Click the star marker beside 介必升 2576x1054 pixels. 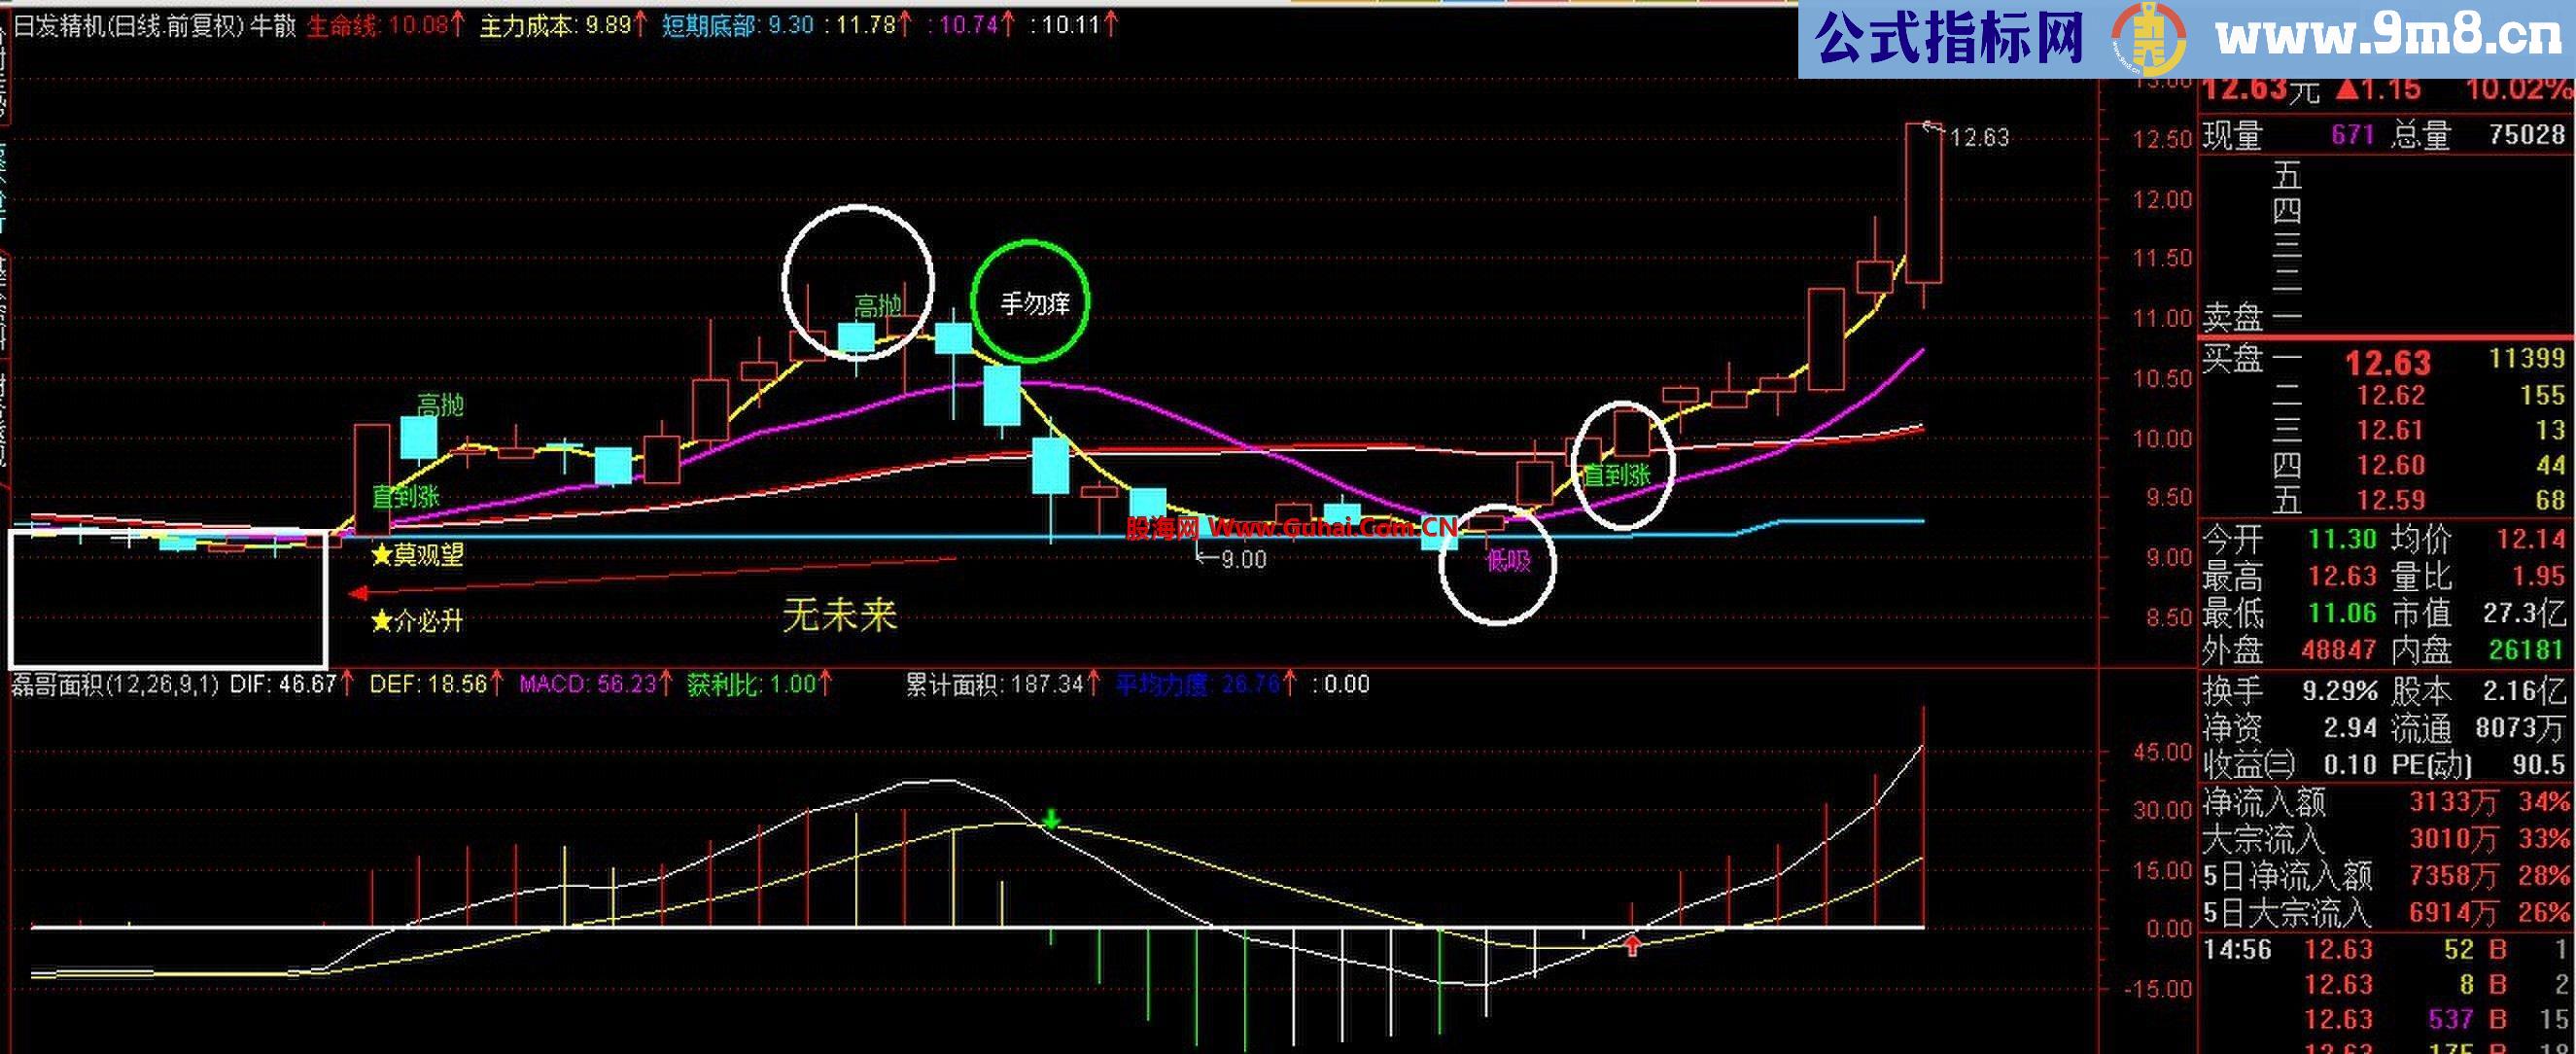(x=381, y=622)
